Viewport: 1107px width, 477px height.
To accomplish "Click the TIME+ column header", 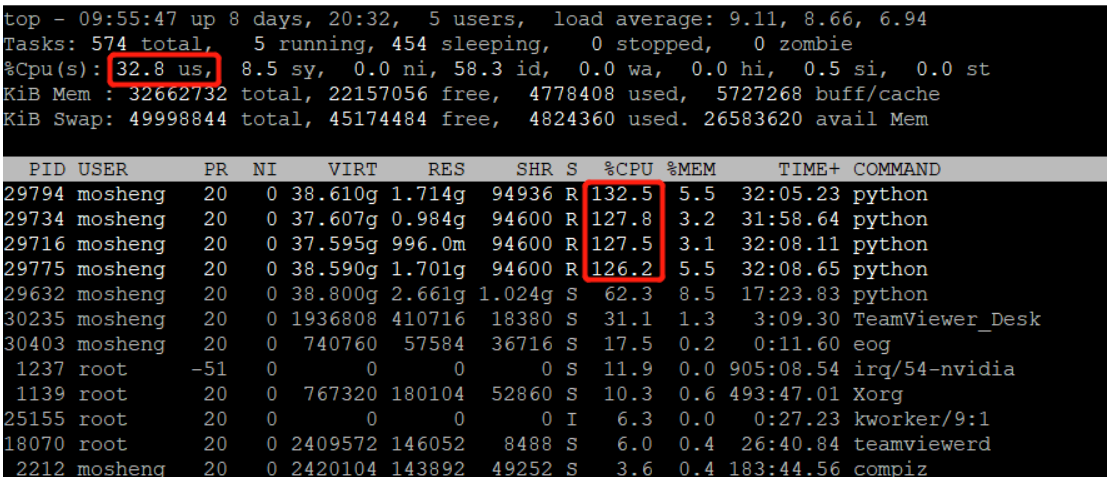I will (810, 169).
